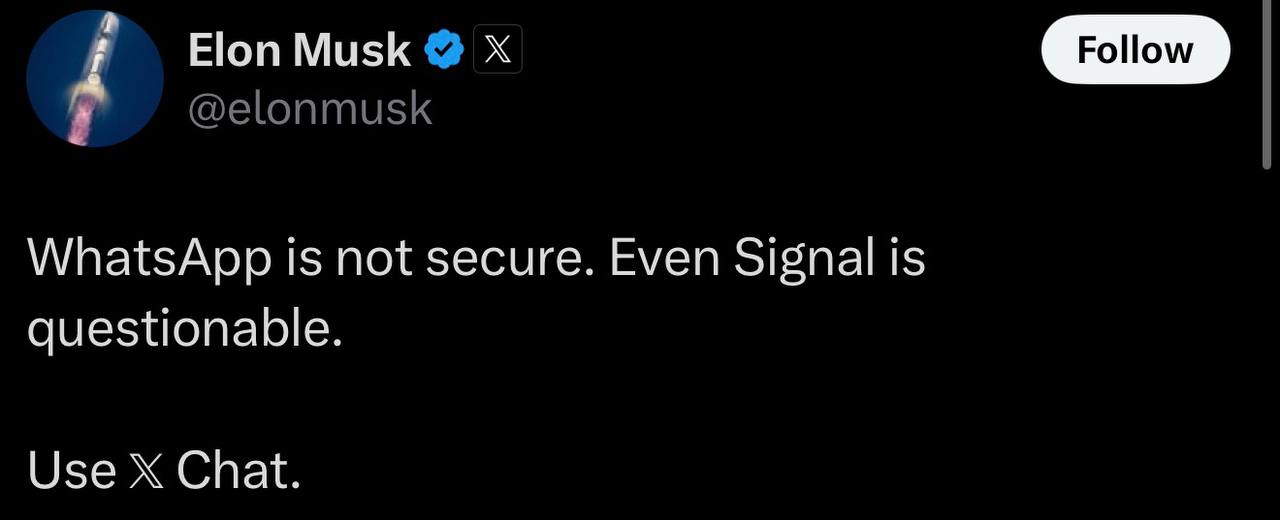Click the word "questionable." in the tweet
Image resolution: width=1280 pixels, height=520 pixels.
click(184, 328)
